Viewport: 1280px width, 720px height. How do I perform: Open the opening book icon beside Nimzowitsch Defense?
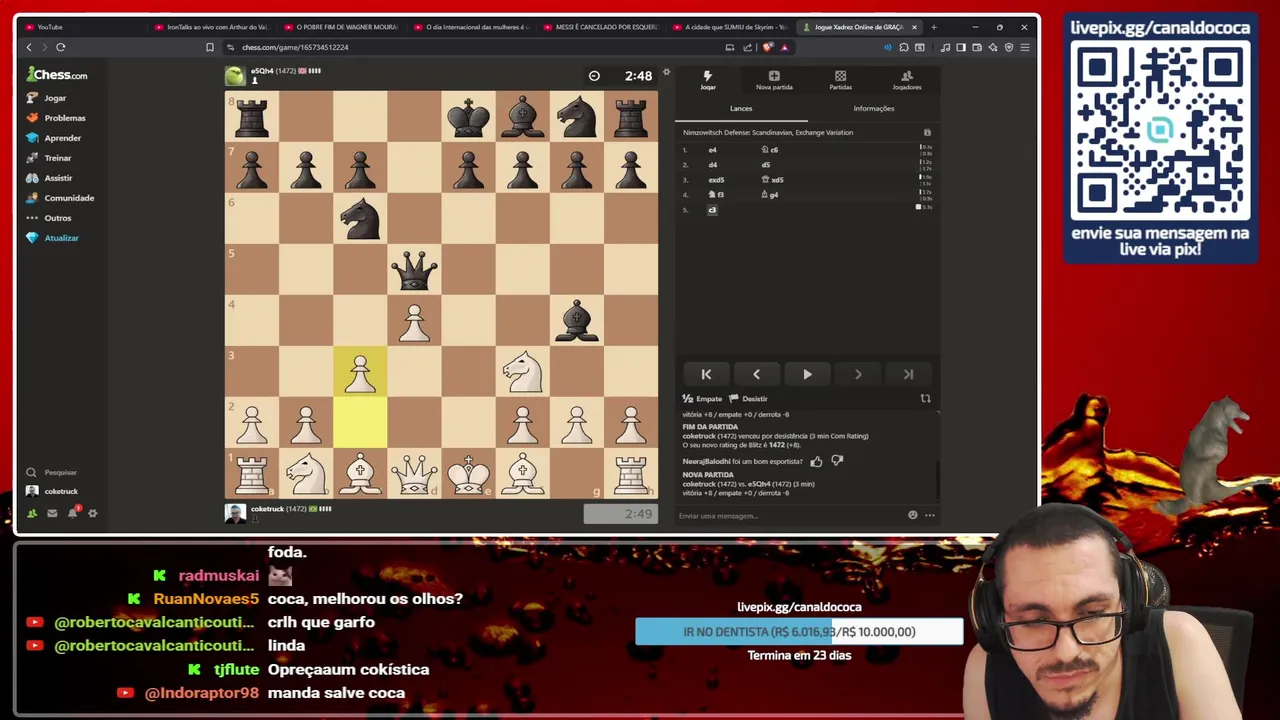click(x=927, y=132)
